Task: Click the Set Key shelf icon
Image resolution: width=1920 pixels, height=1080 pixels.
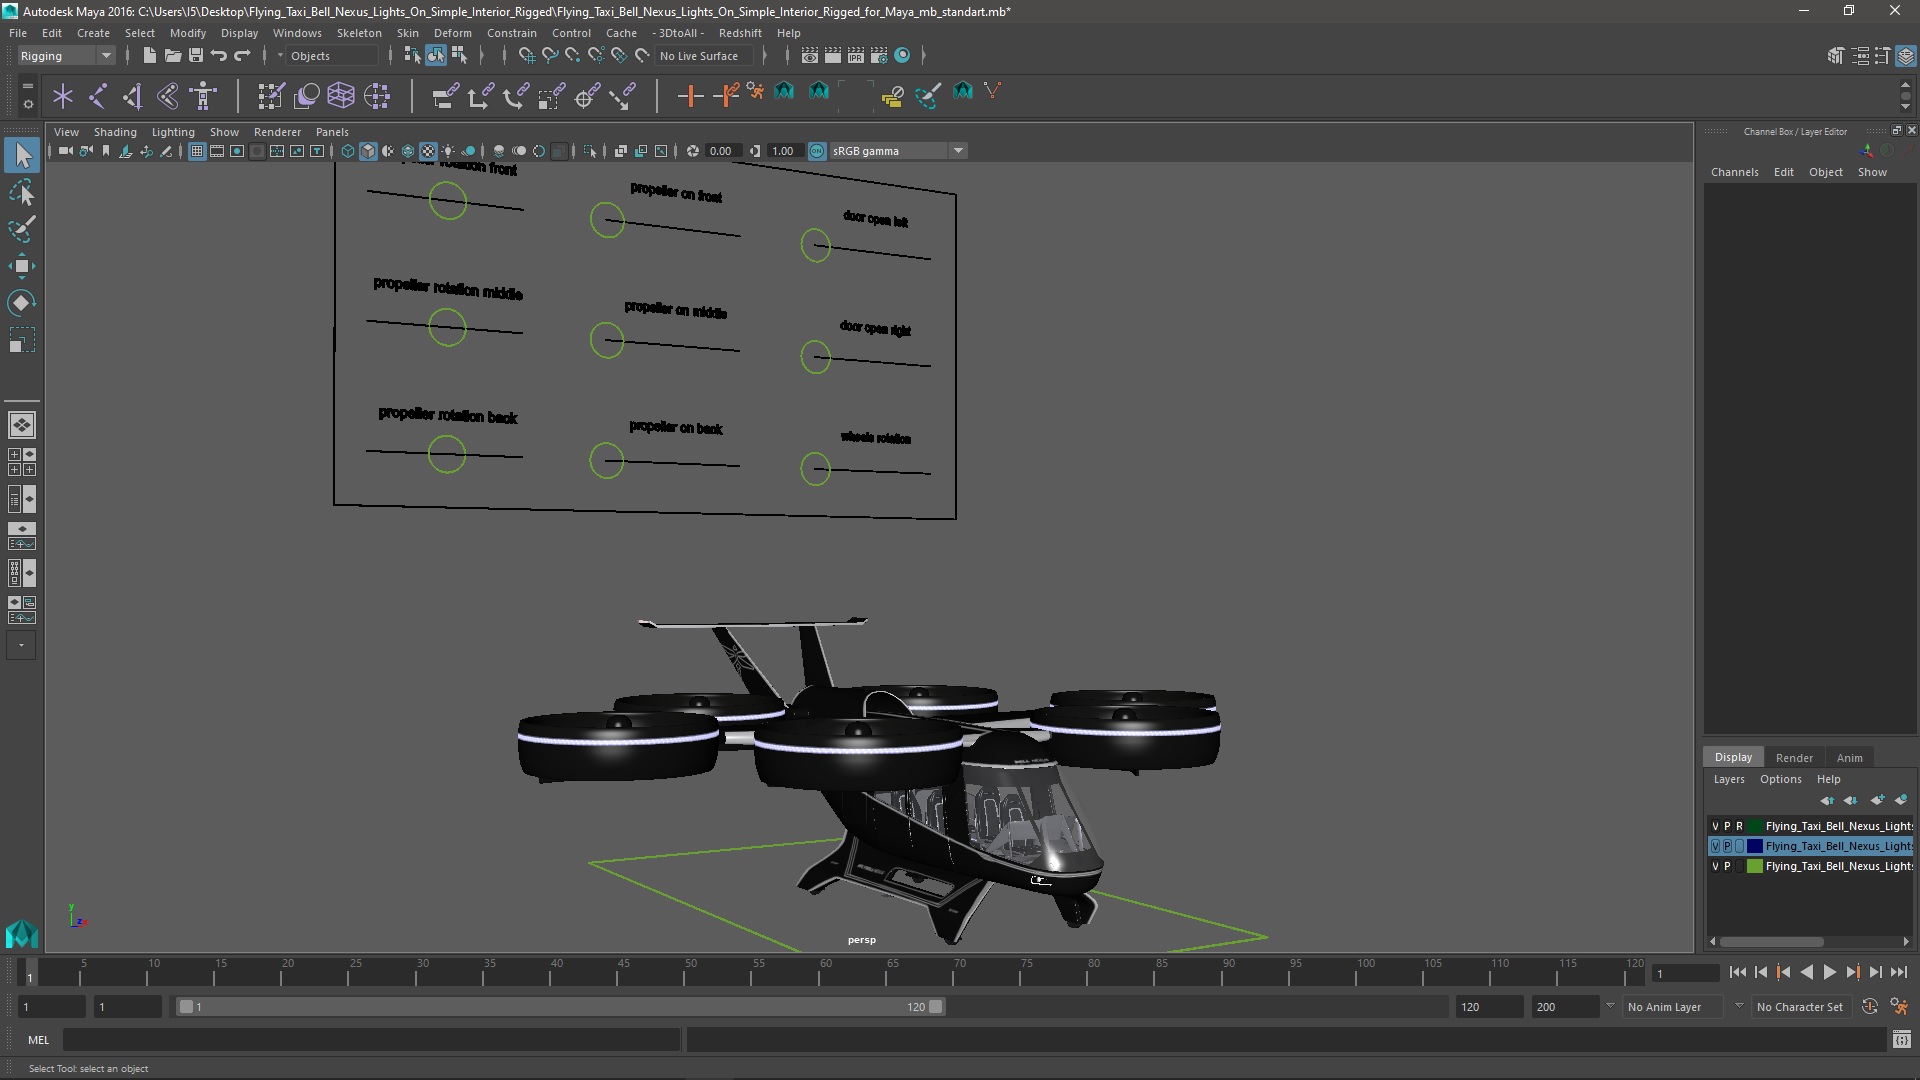Action: pos(690,96)
